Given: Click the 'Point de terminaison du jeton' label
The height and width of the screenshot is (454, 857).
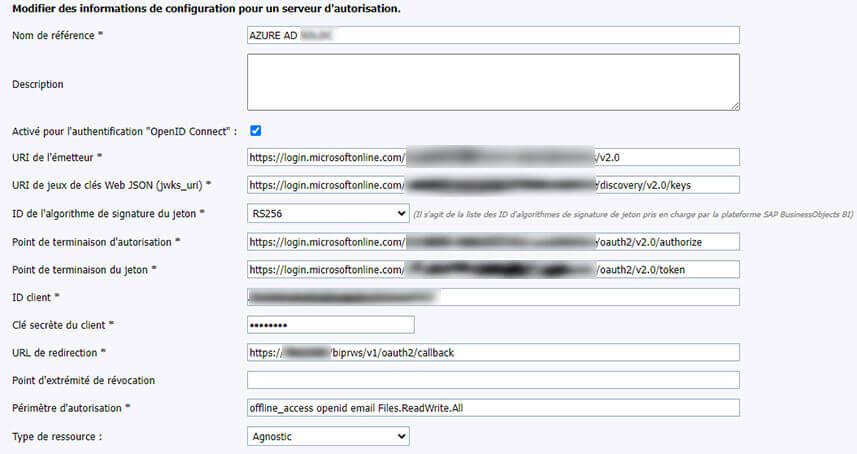Looking at the screenshot, I should coord(84,270).
